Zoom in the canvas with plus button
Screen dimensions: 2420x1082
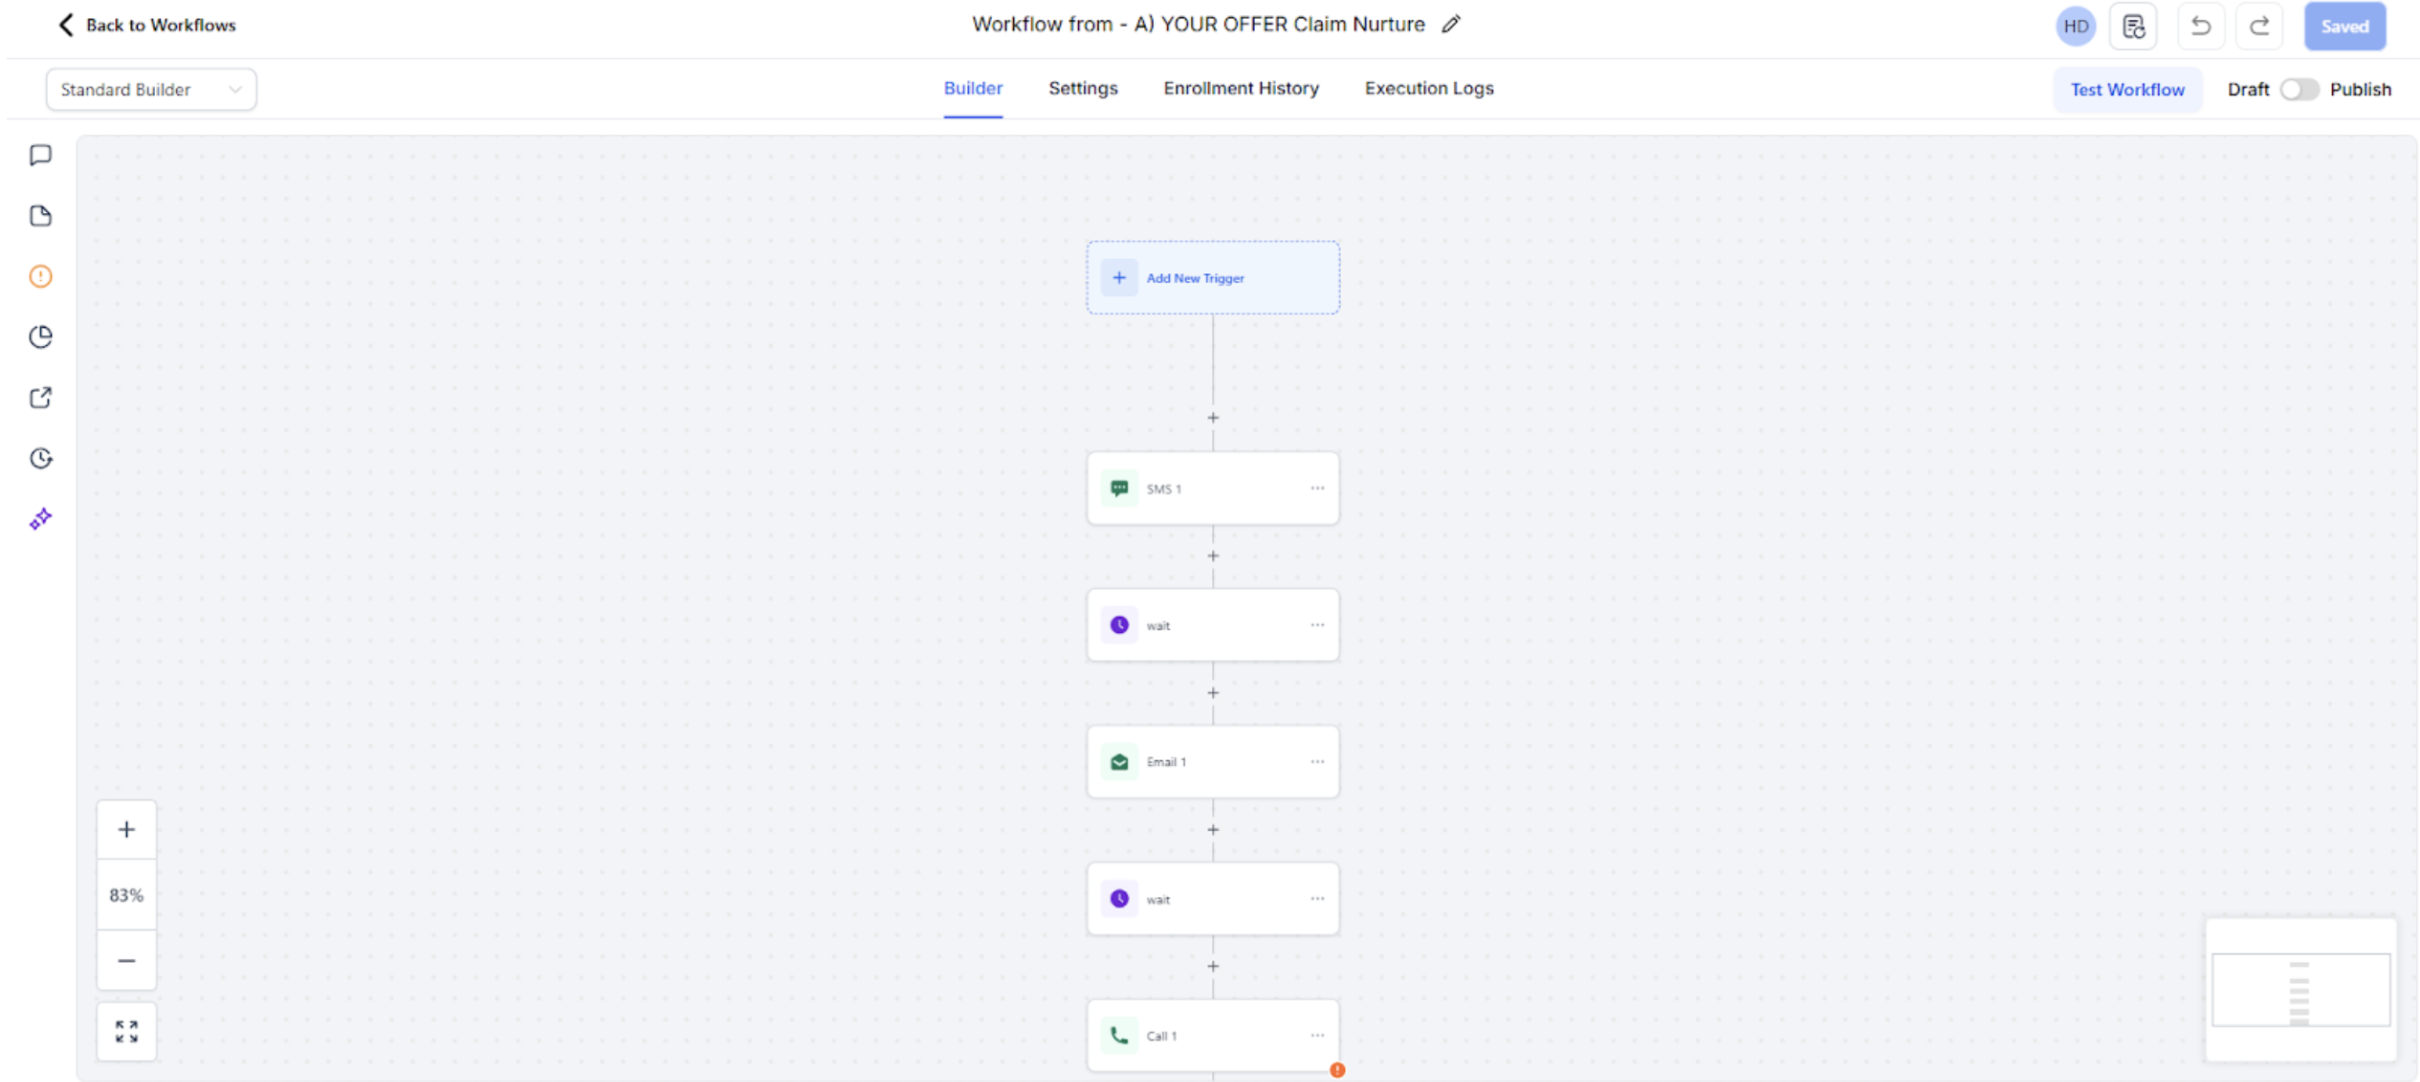click(126, 829)
